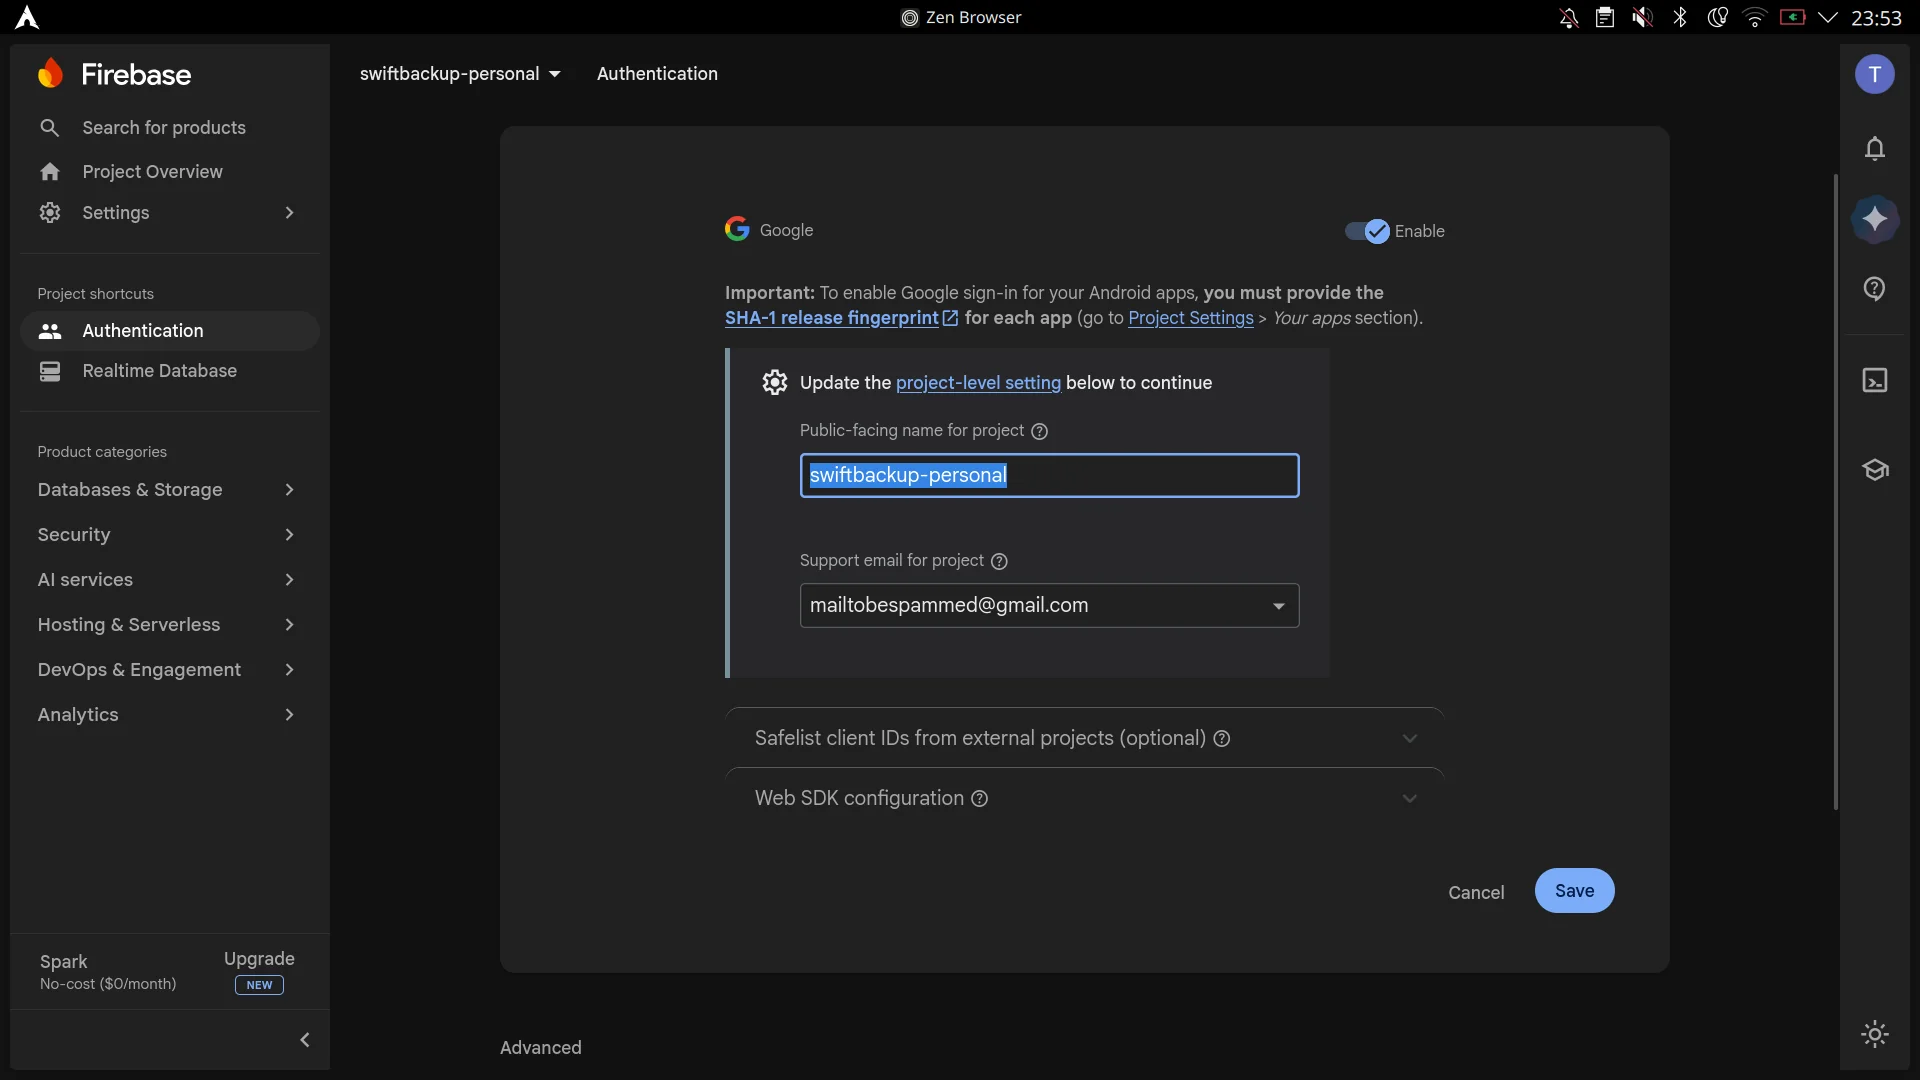Collapse the sidebar with the left arrow

click(305, 1040)
